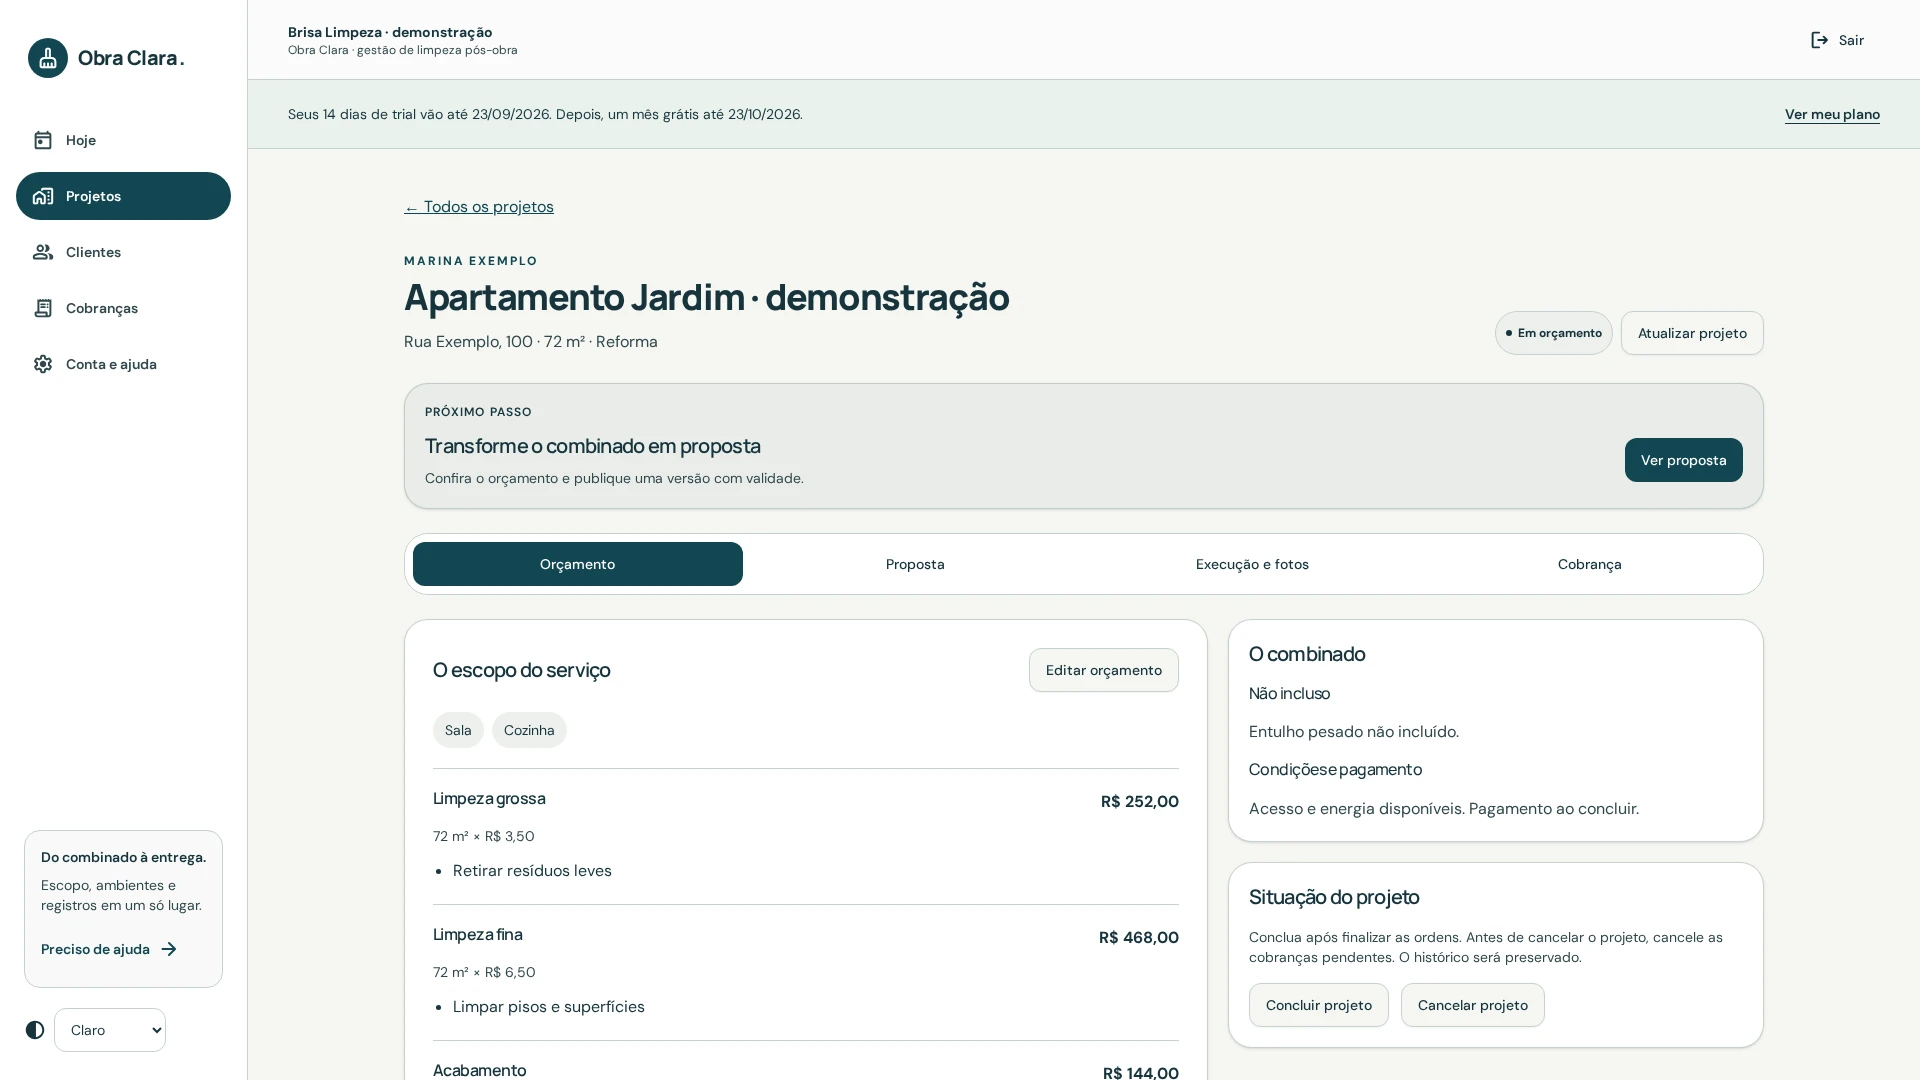
Task: Select the Sala room chip
Action: [x=458, y=730]
